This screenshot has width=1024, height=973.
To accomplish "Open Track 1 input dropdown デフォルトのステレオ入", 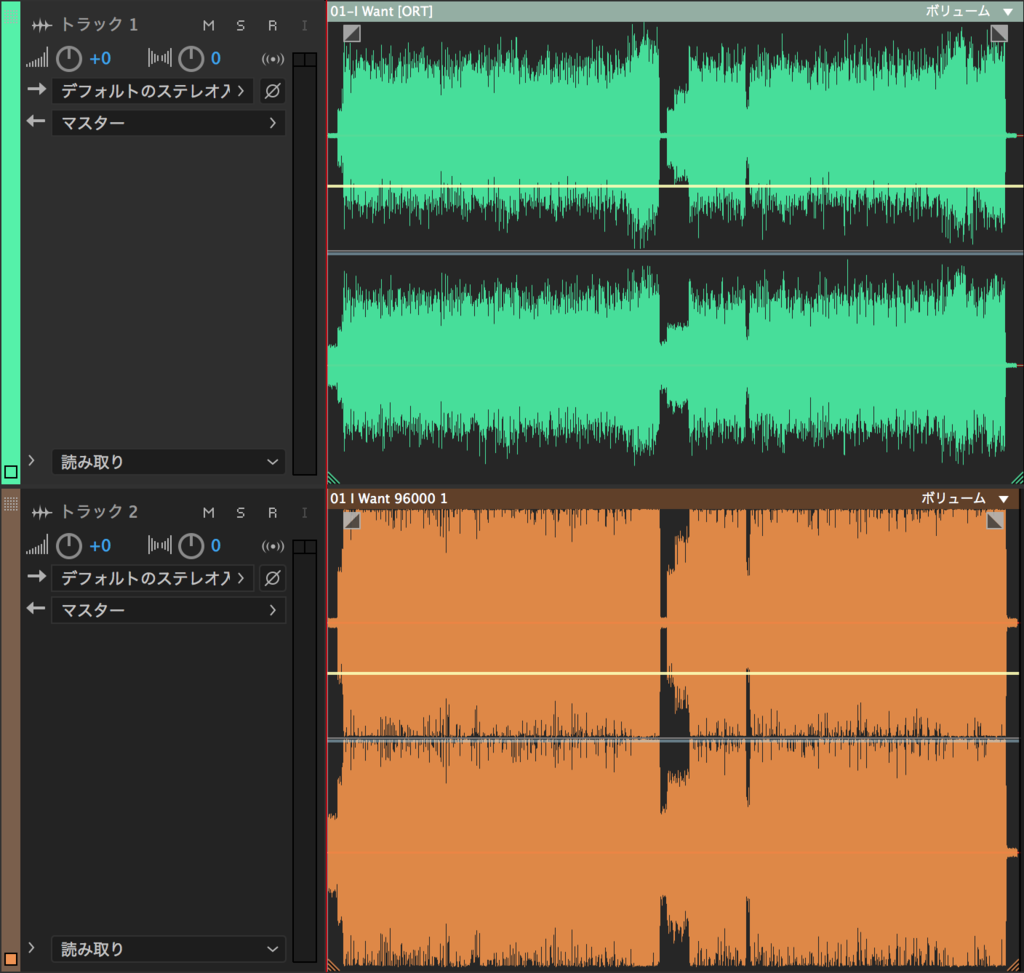I will [x=153, y=91].
